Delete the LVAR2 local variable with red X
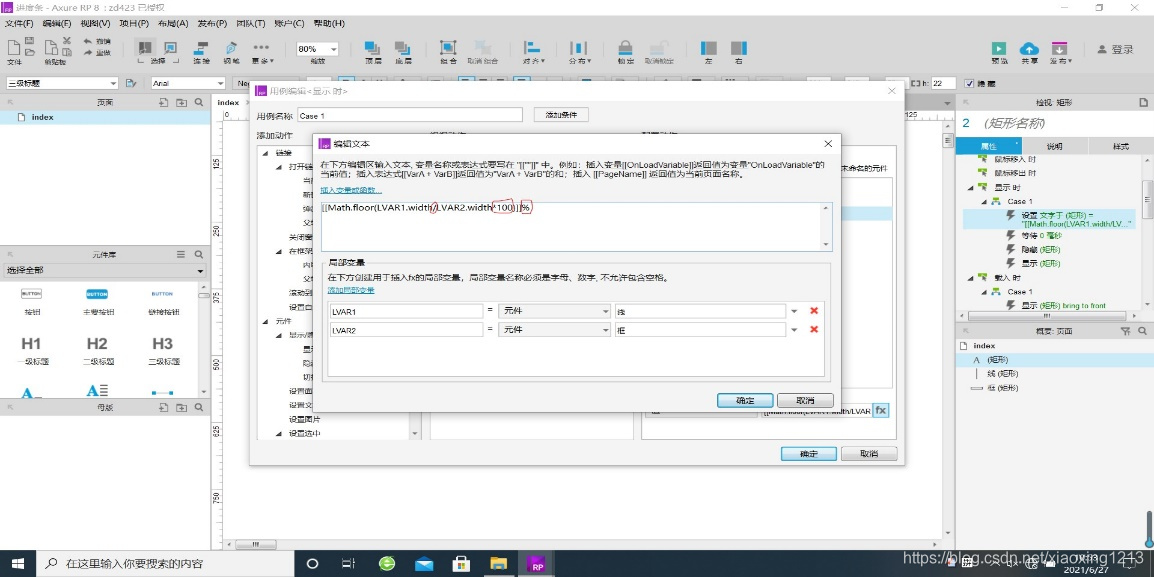 (x=814, y=329)
